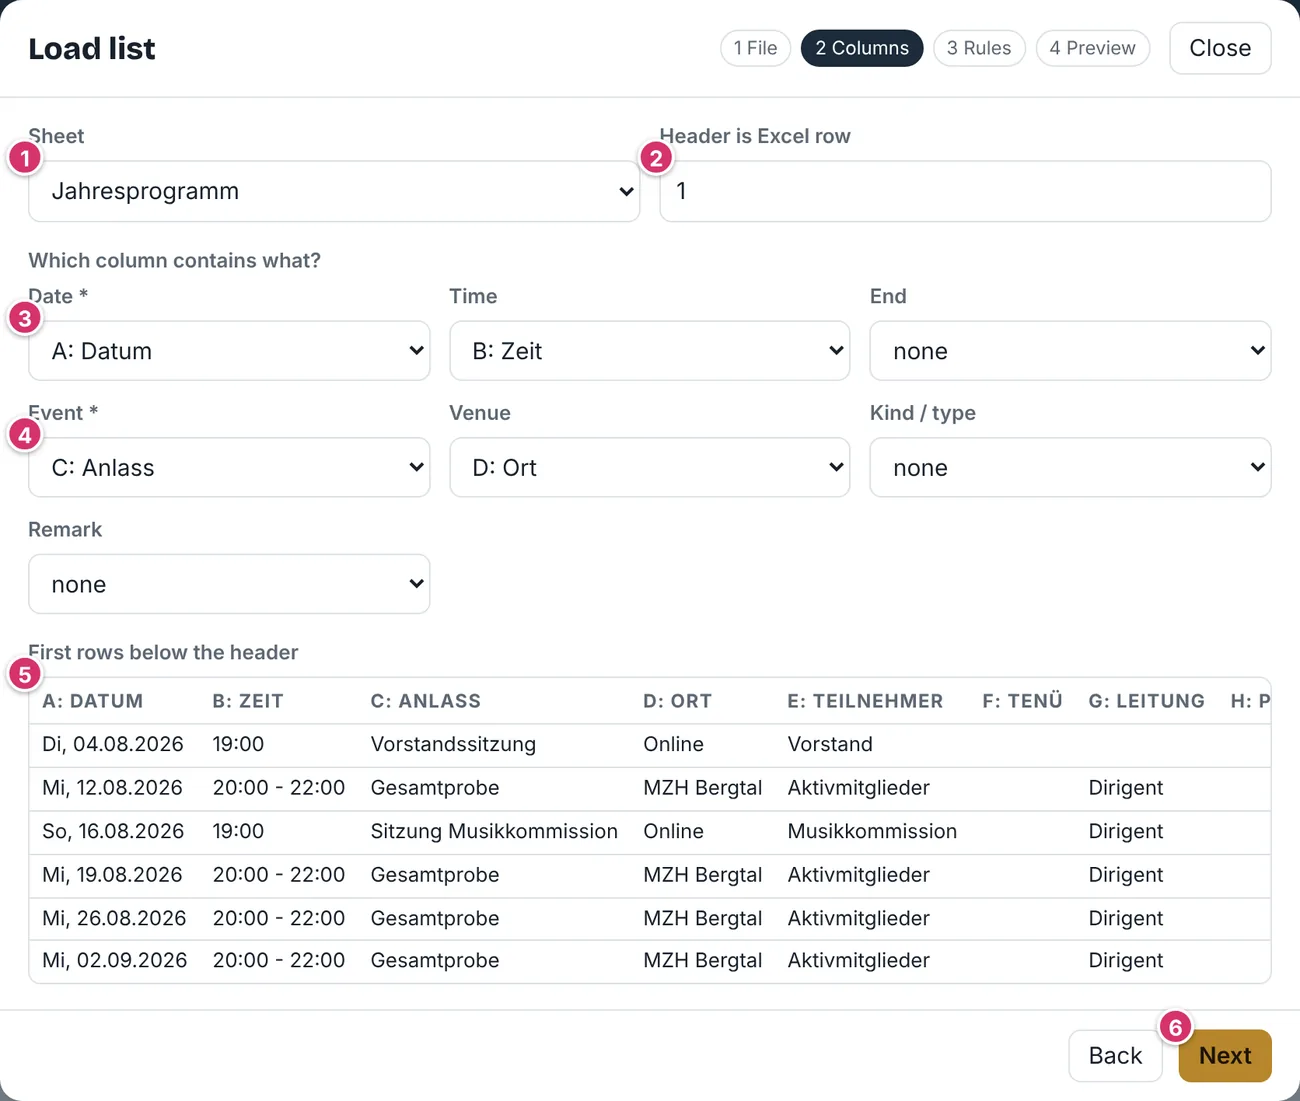The width and height of the screenshot is (1300, 1101).
Task: Click the Back button
Action: click(x=1115, y=1056)
